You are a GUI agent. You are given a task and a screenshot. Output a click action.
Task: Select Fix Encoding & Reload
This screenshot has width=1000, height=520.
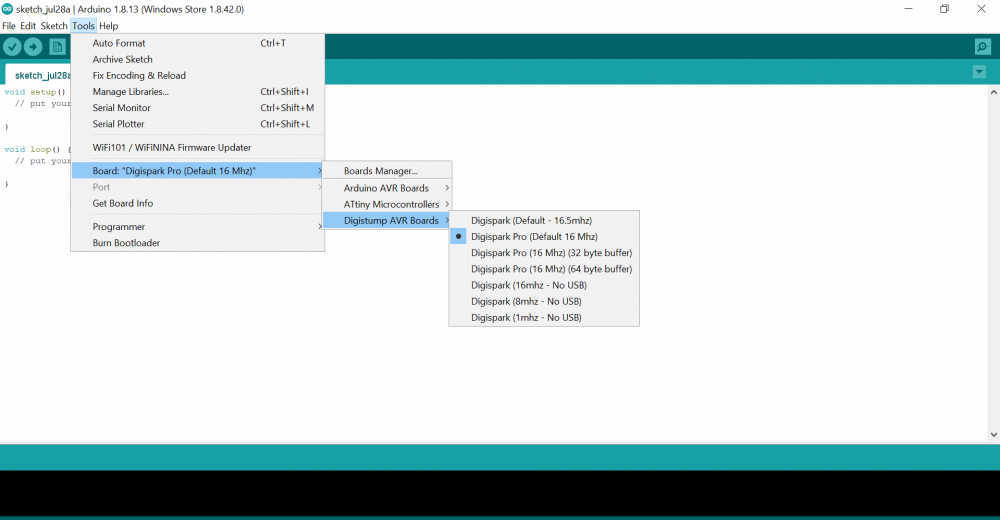(x=198, y=75)
